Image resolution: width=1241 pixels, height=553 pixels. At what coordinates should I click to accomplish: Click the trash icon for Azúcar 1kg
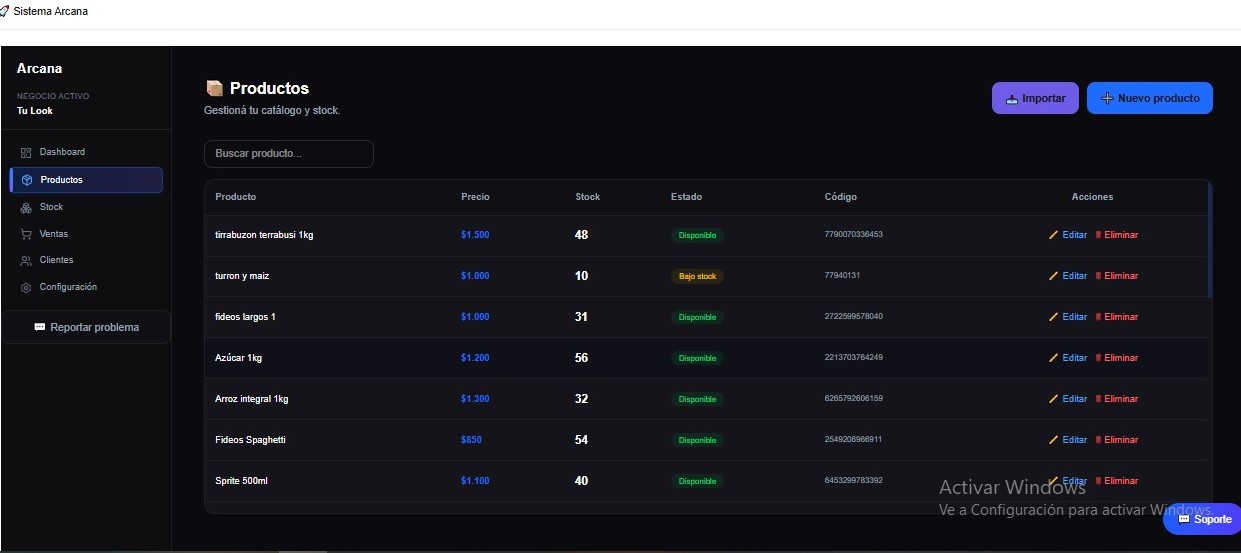click(x=1099, y=358)
